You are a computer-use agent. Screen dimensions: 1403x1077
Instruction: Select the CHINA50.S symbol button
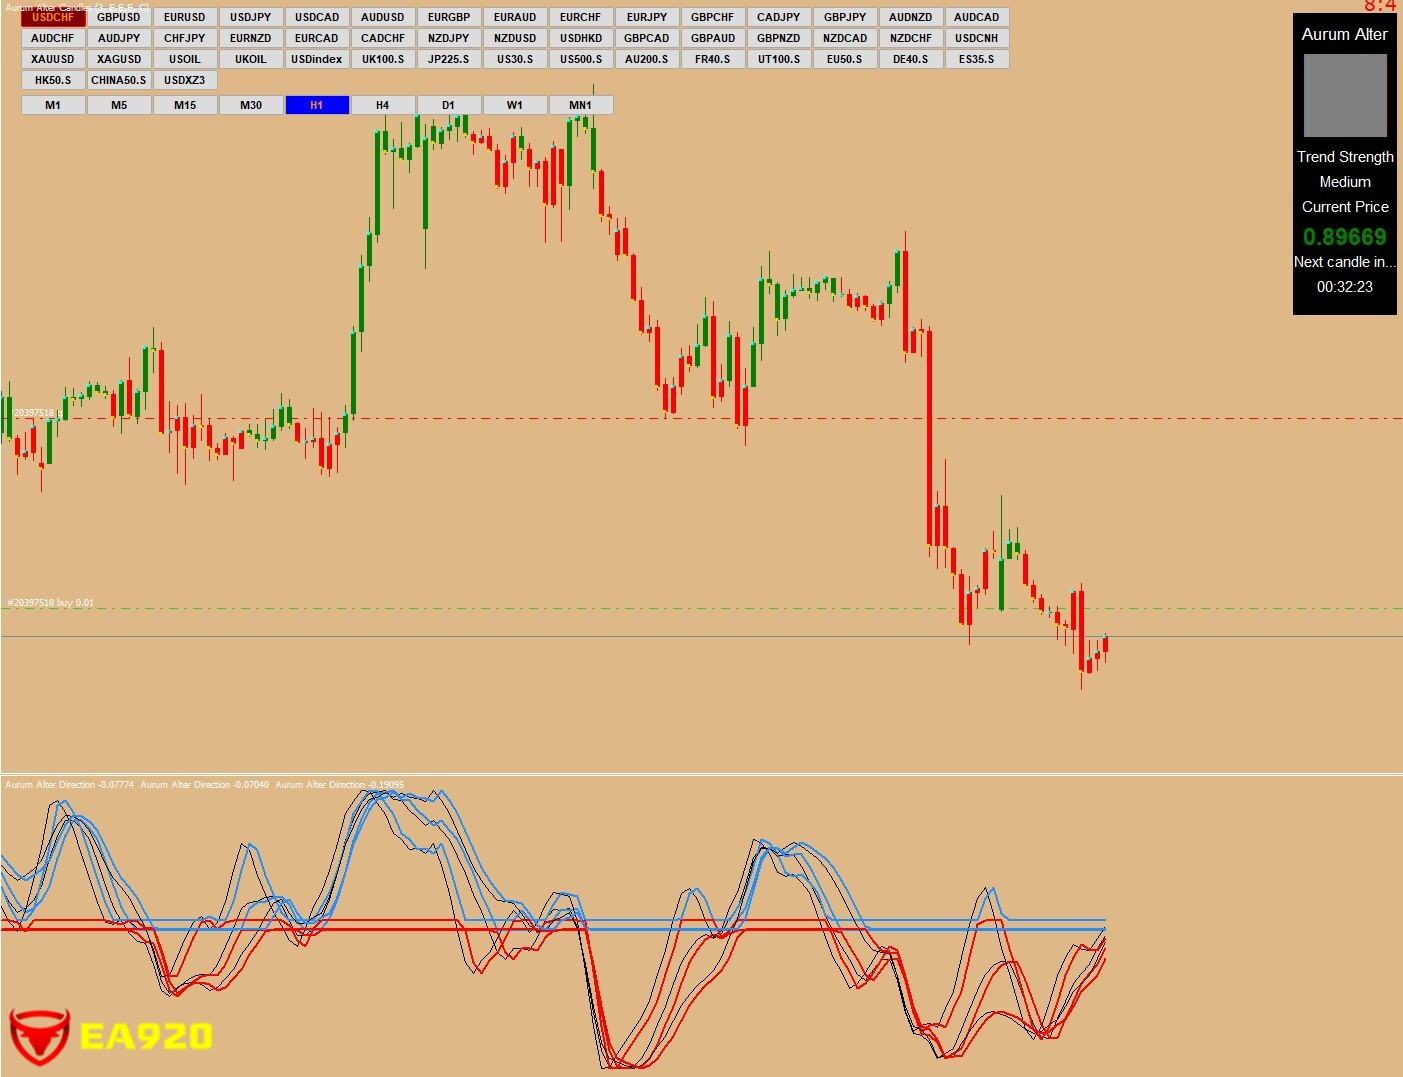[119, 80]
